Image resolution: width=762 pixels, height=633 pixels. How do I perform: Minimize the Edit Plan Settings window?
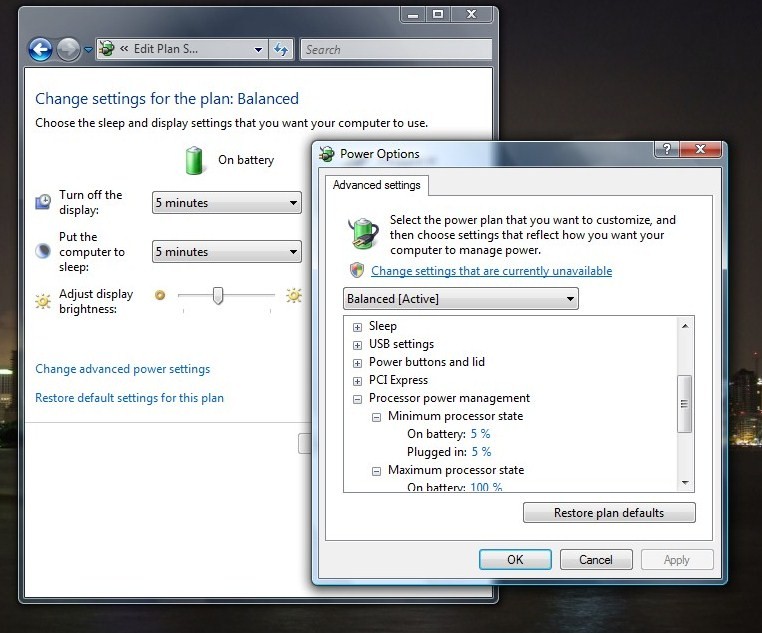[413, 15]
